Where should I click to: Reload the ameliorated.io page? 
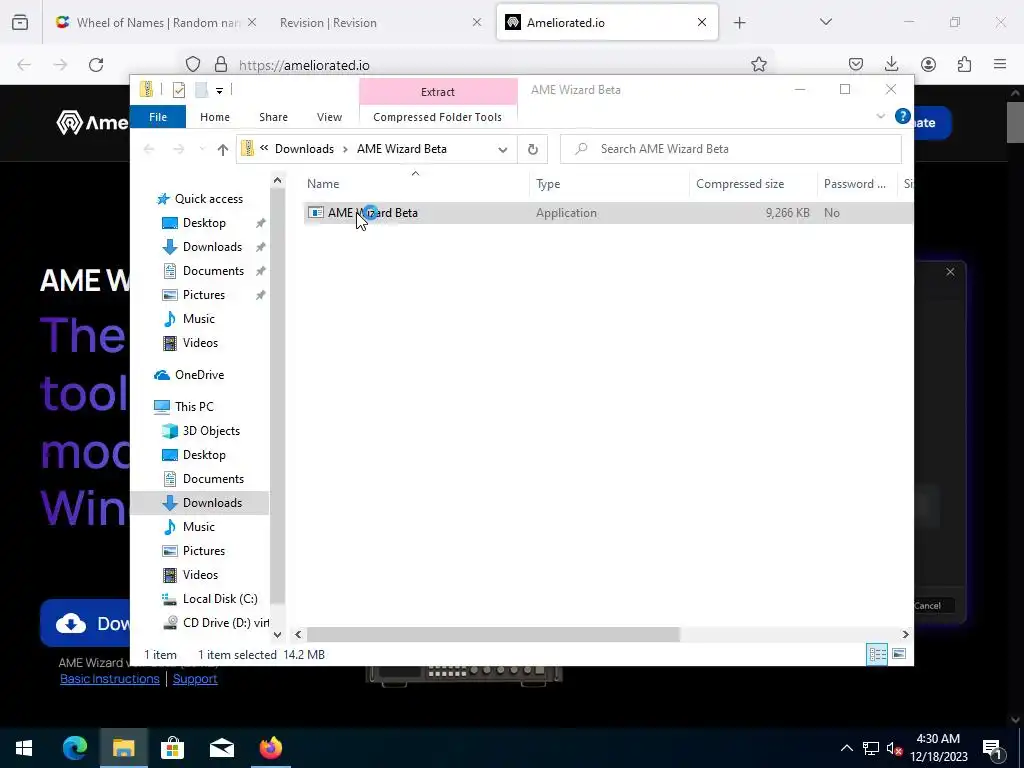[x=96, y=64]
